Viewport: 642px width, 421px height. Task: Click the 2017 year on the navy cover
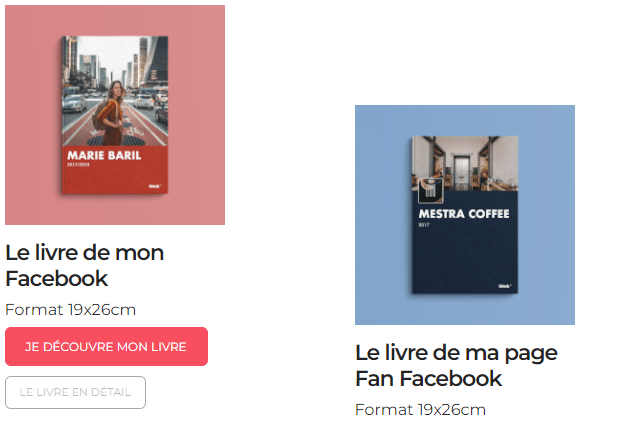click(x=424, y=225)
